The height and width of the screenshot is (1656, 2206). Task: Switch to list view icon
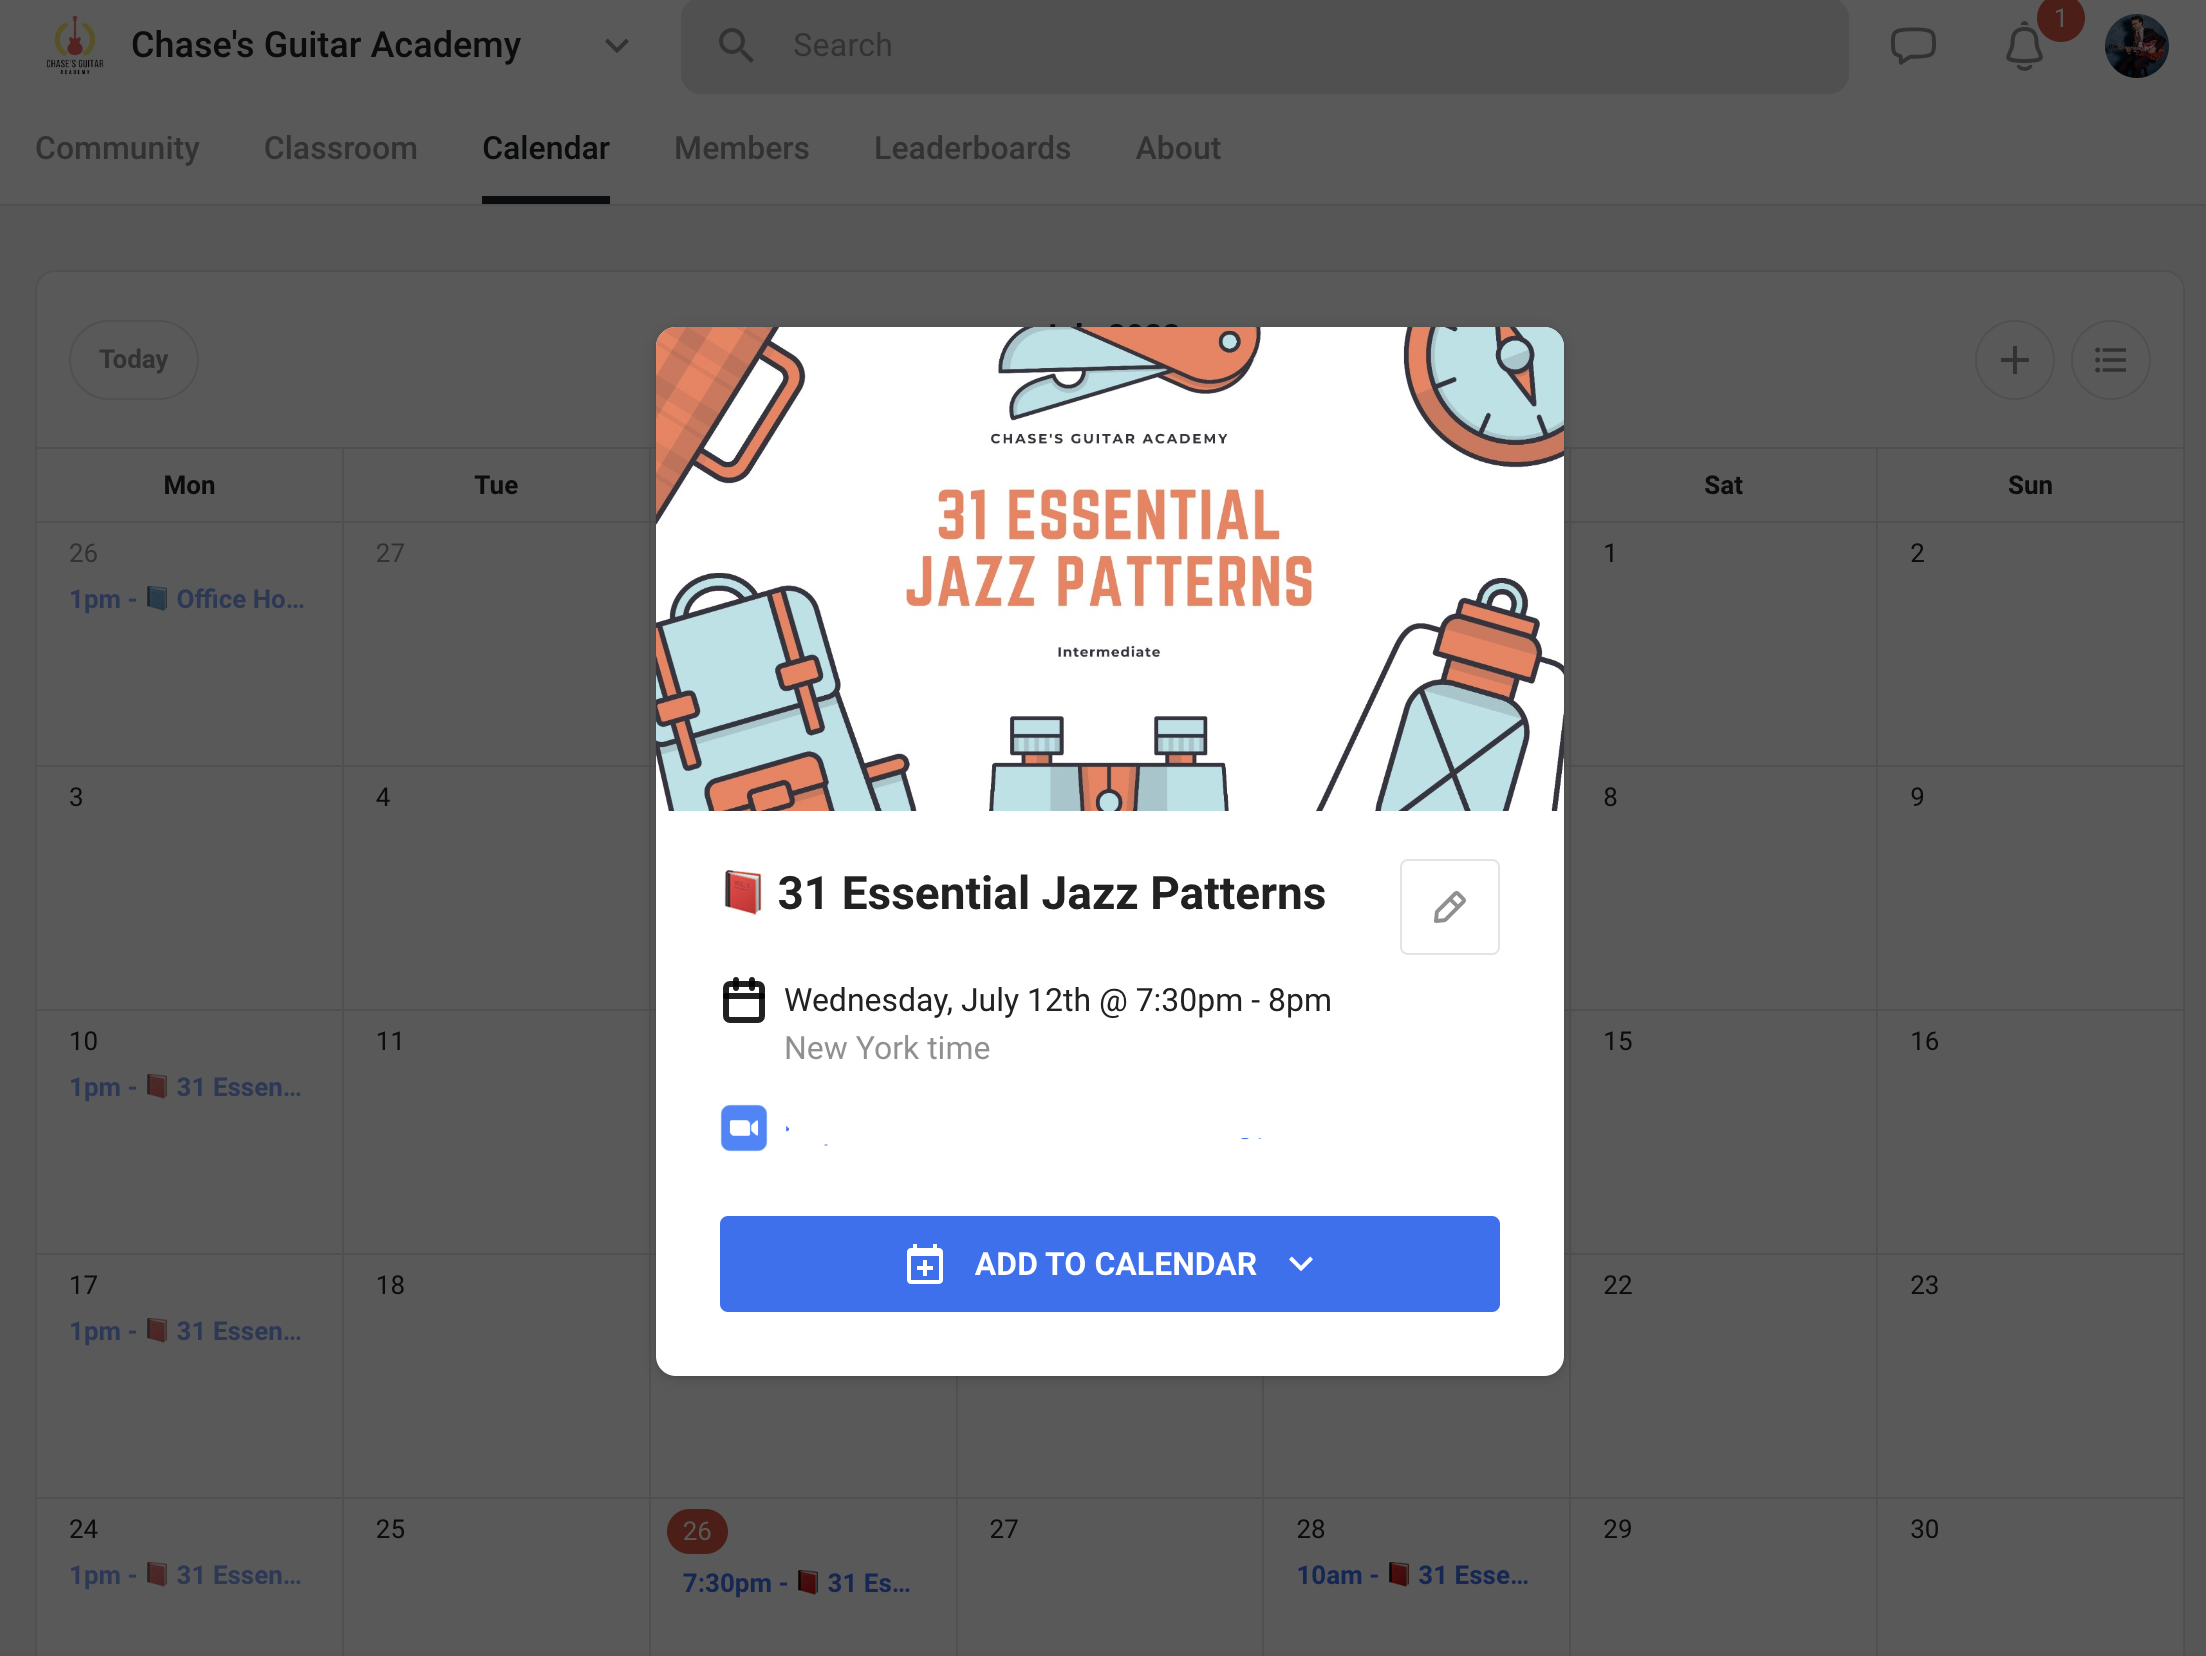point(2111,360)
